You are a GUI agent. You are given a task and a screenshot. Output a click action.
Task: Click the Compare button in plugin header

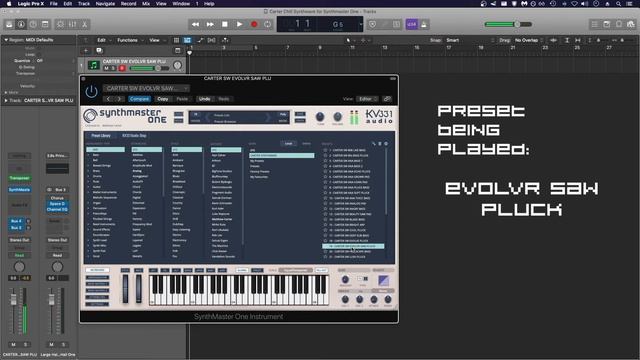click(140, 99)
